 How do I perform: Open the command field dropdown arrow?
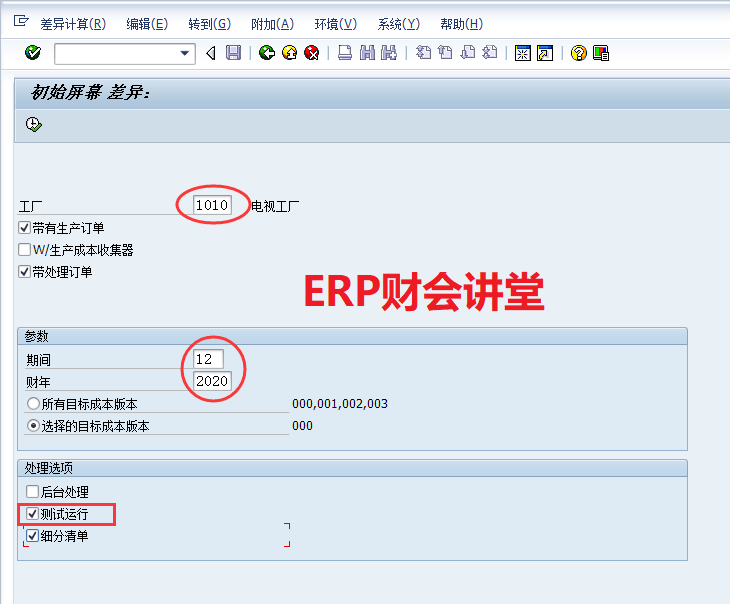pos(184,53)
